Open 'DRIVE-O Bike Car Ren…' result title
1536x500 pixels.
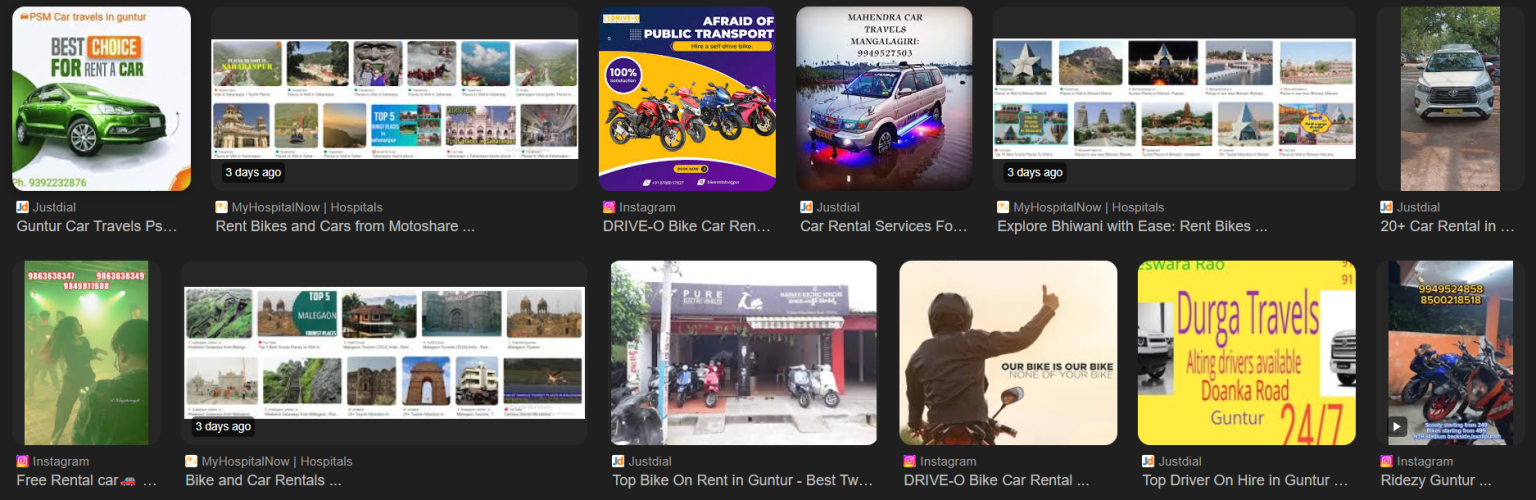click(687, 226)
